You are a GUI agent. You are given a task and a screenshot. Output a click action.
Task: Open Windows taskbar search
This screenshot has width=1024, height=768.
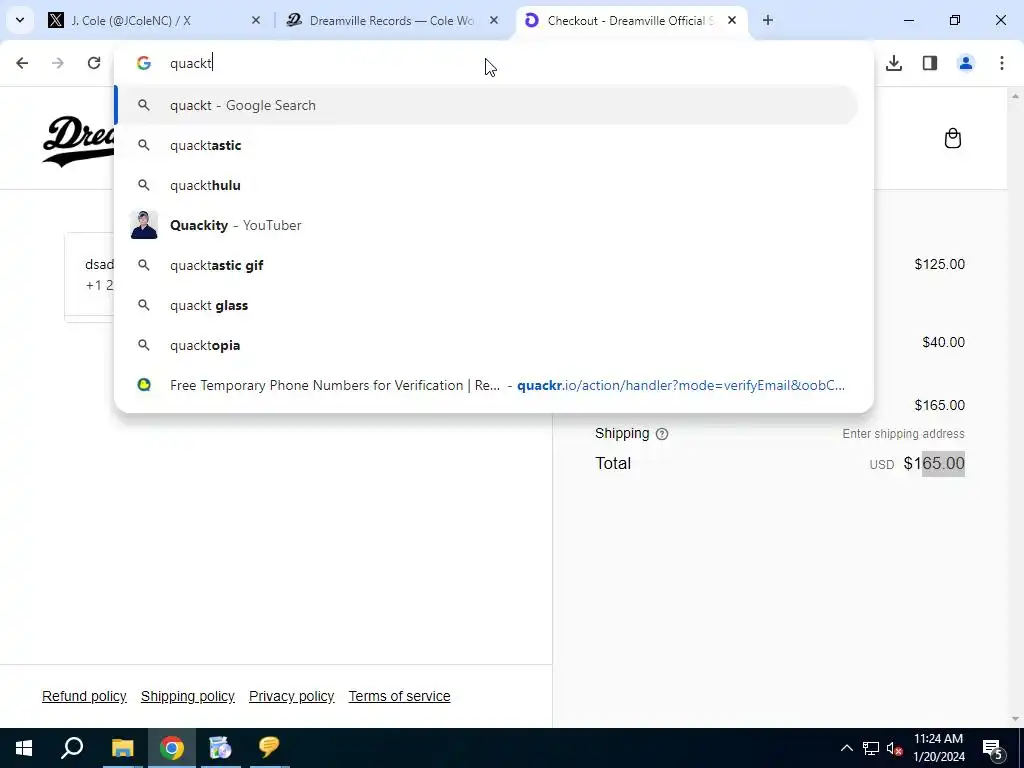[72, 748]
